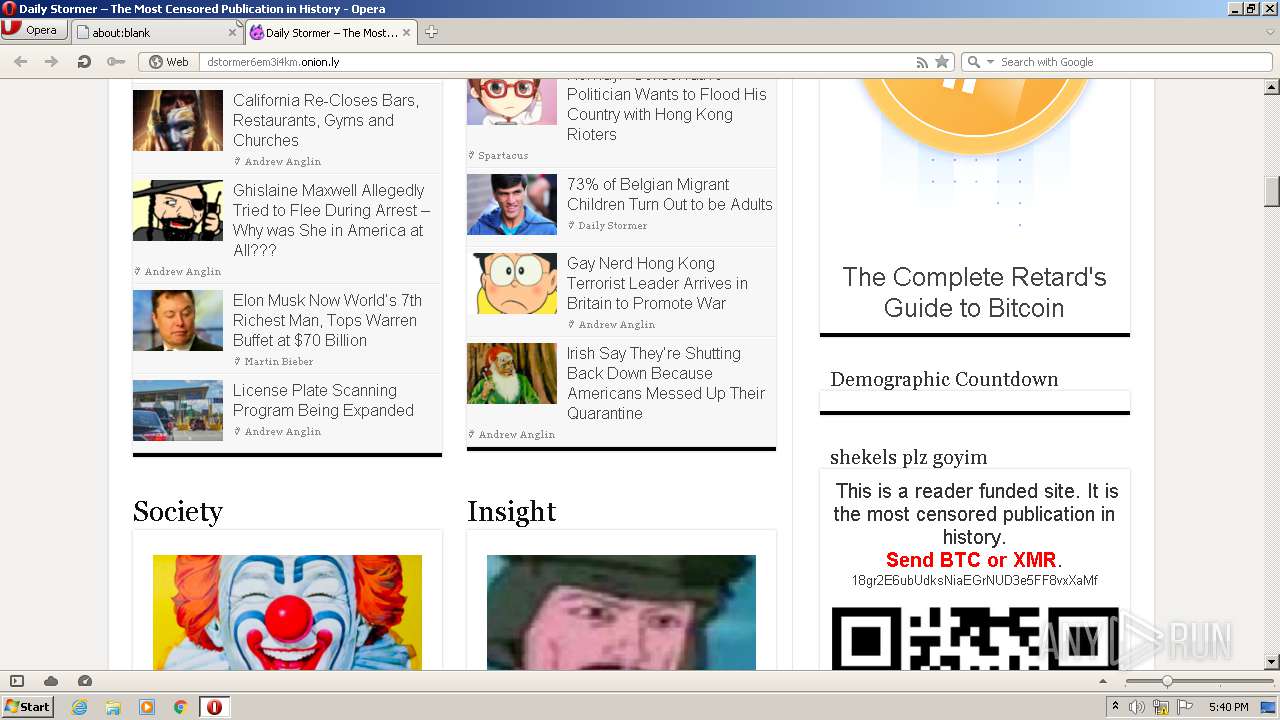Click the vertical scrollbar thumb

1272,191
